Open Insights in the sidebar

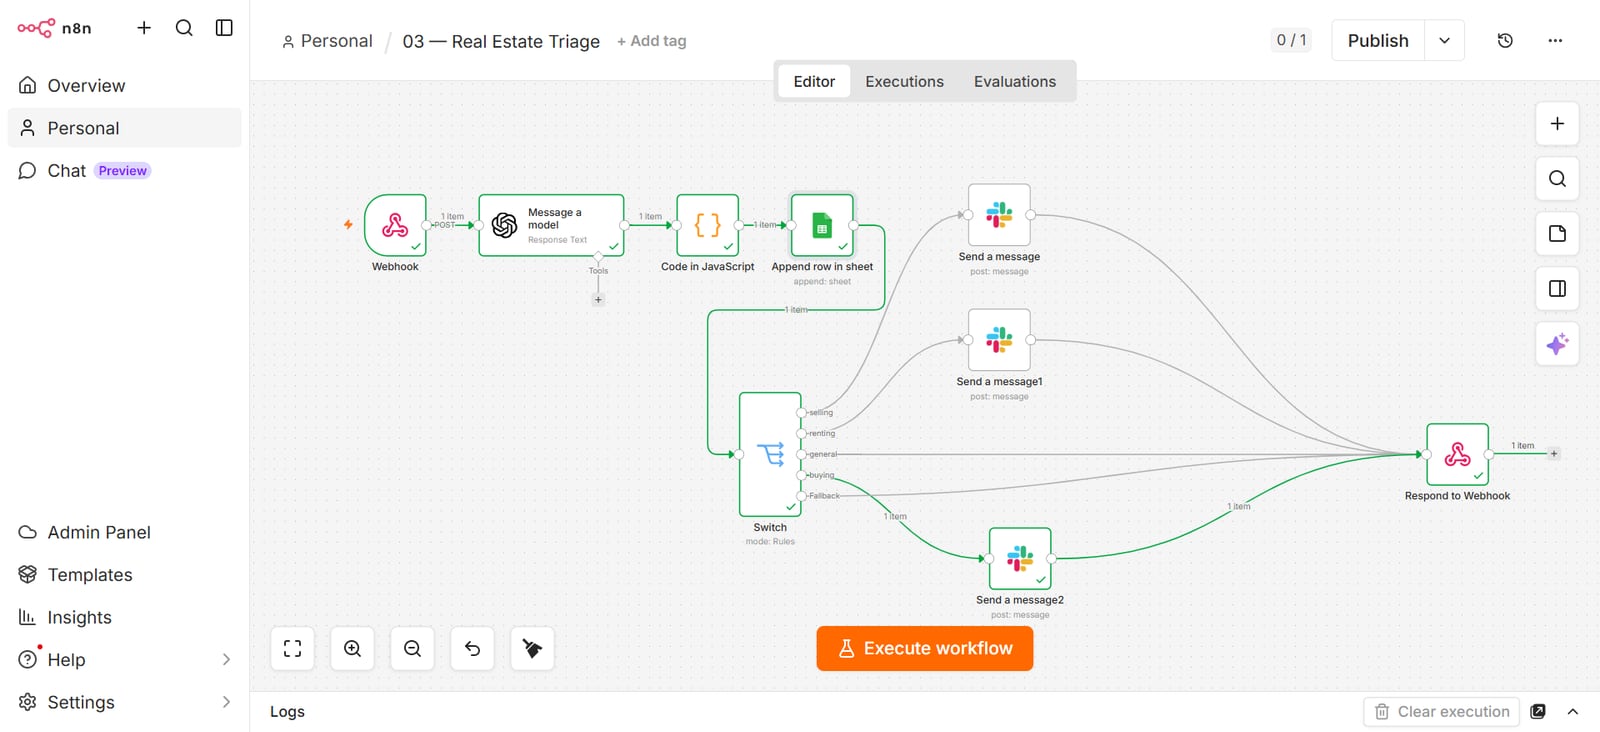coord(124,618)
